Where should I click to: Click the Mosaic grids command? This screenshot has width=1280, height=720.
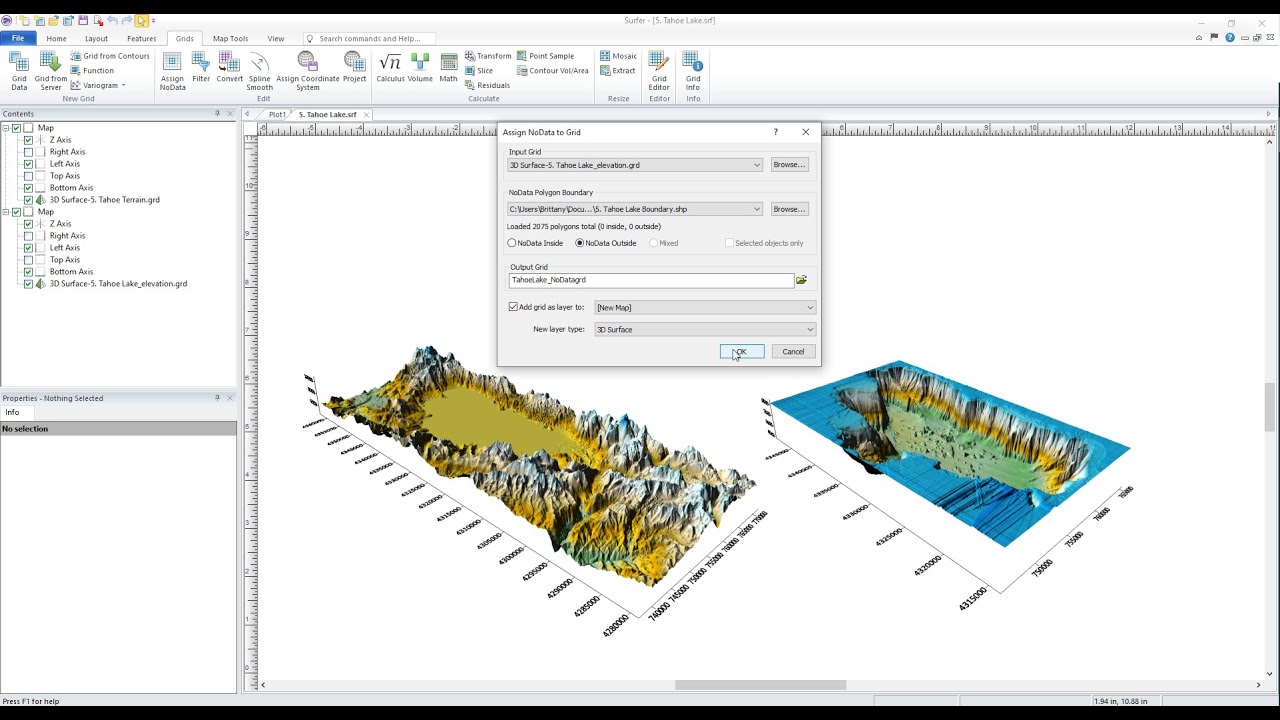click(x=618, y=56)
